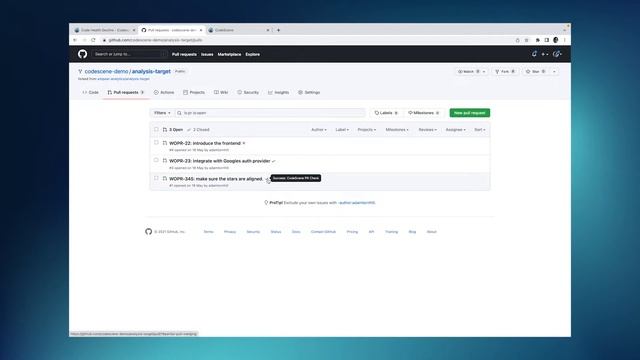Check the WOPR-22 pull request checkbox

(x=156, y=143)
